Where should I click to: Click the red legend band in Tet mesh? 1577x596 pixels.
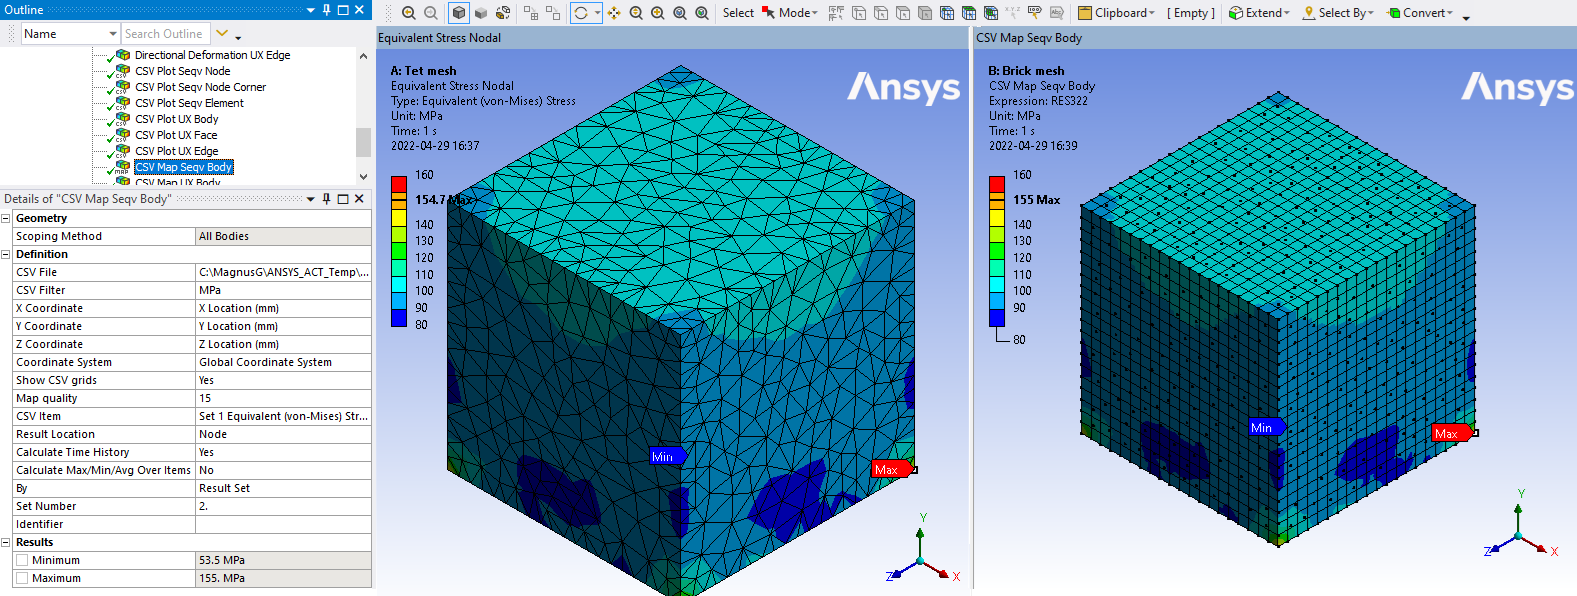point(398,184)
